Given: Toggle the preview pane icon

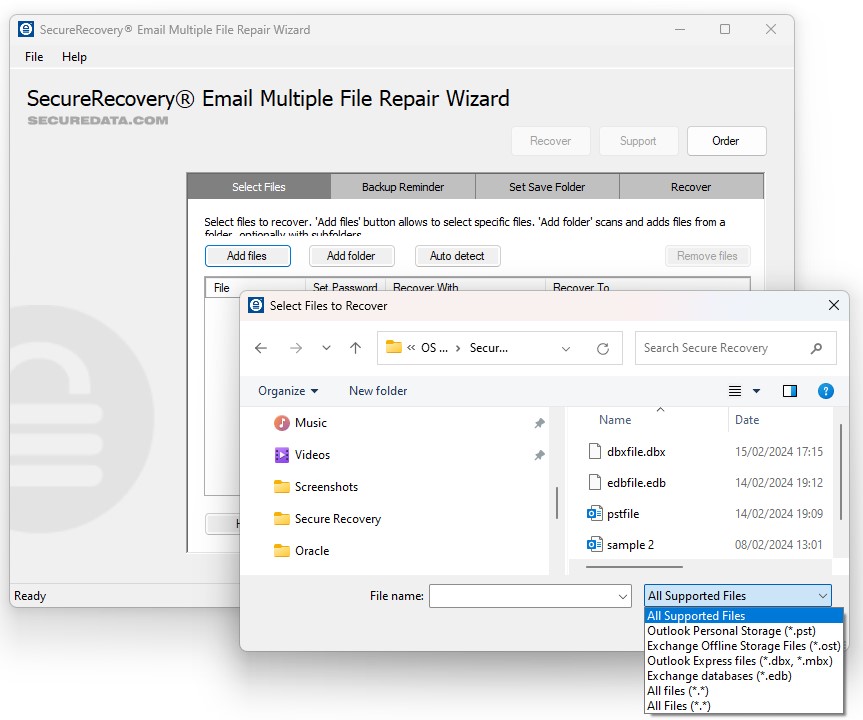Looking at the screenshot, I should 790,391.
